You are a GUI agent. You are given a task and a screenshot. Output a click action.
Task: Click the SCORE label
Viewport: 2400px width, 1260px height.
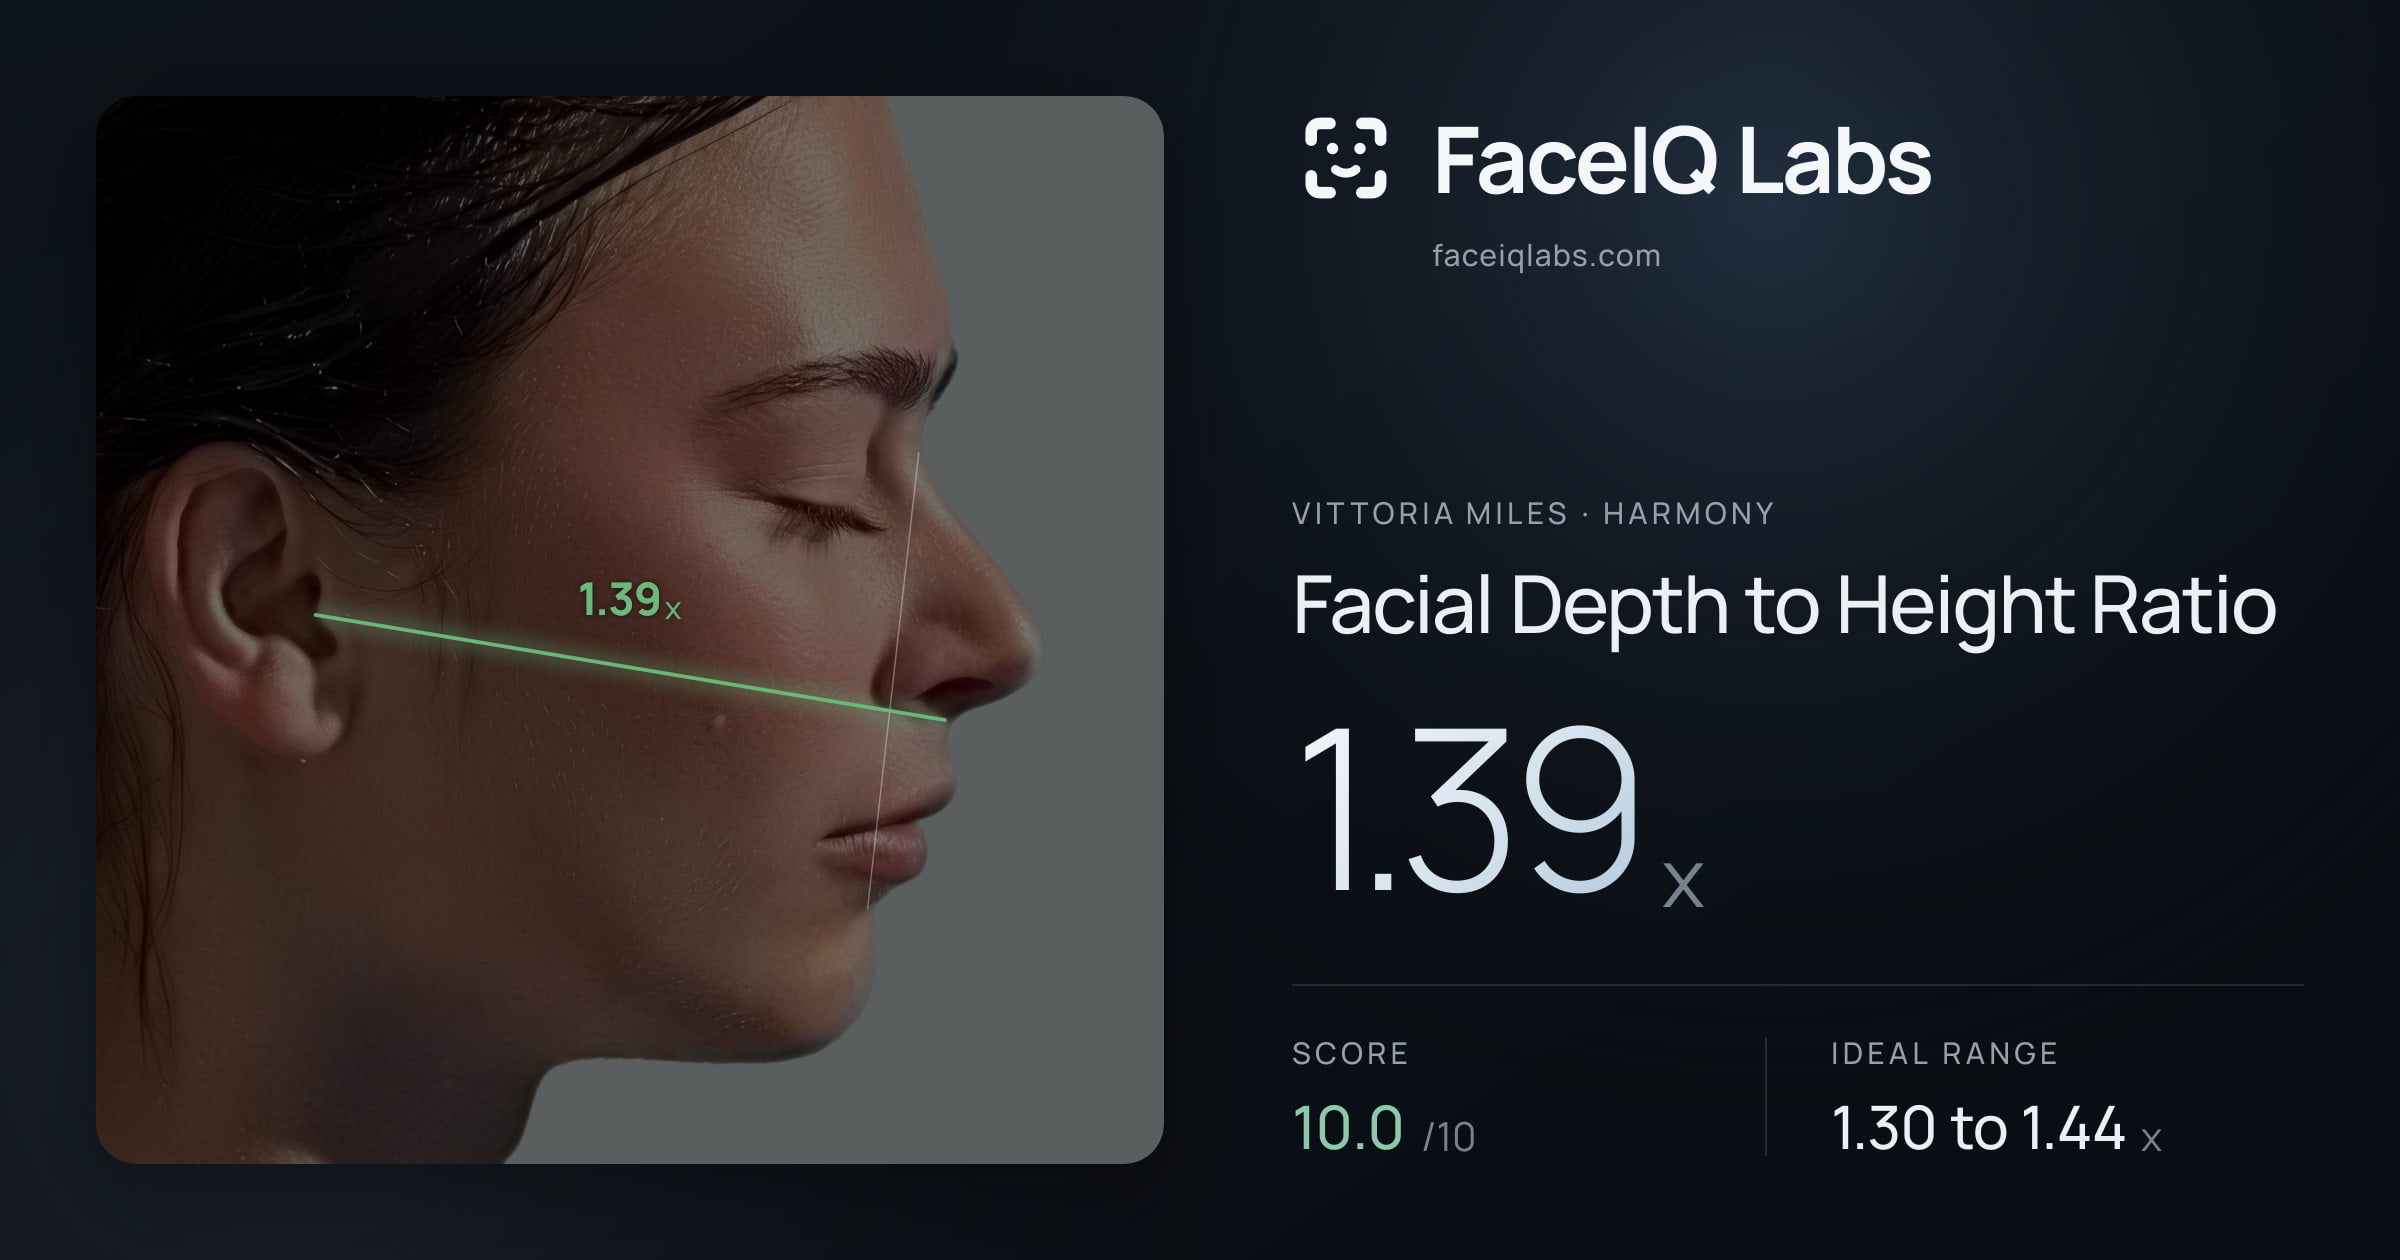[x=1350, y=1053]
